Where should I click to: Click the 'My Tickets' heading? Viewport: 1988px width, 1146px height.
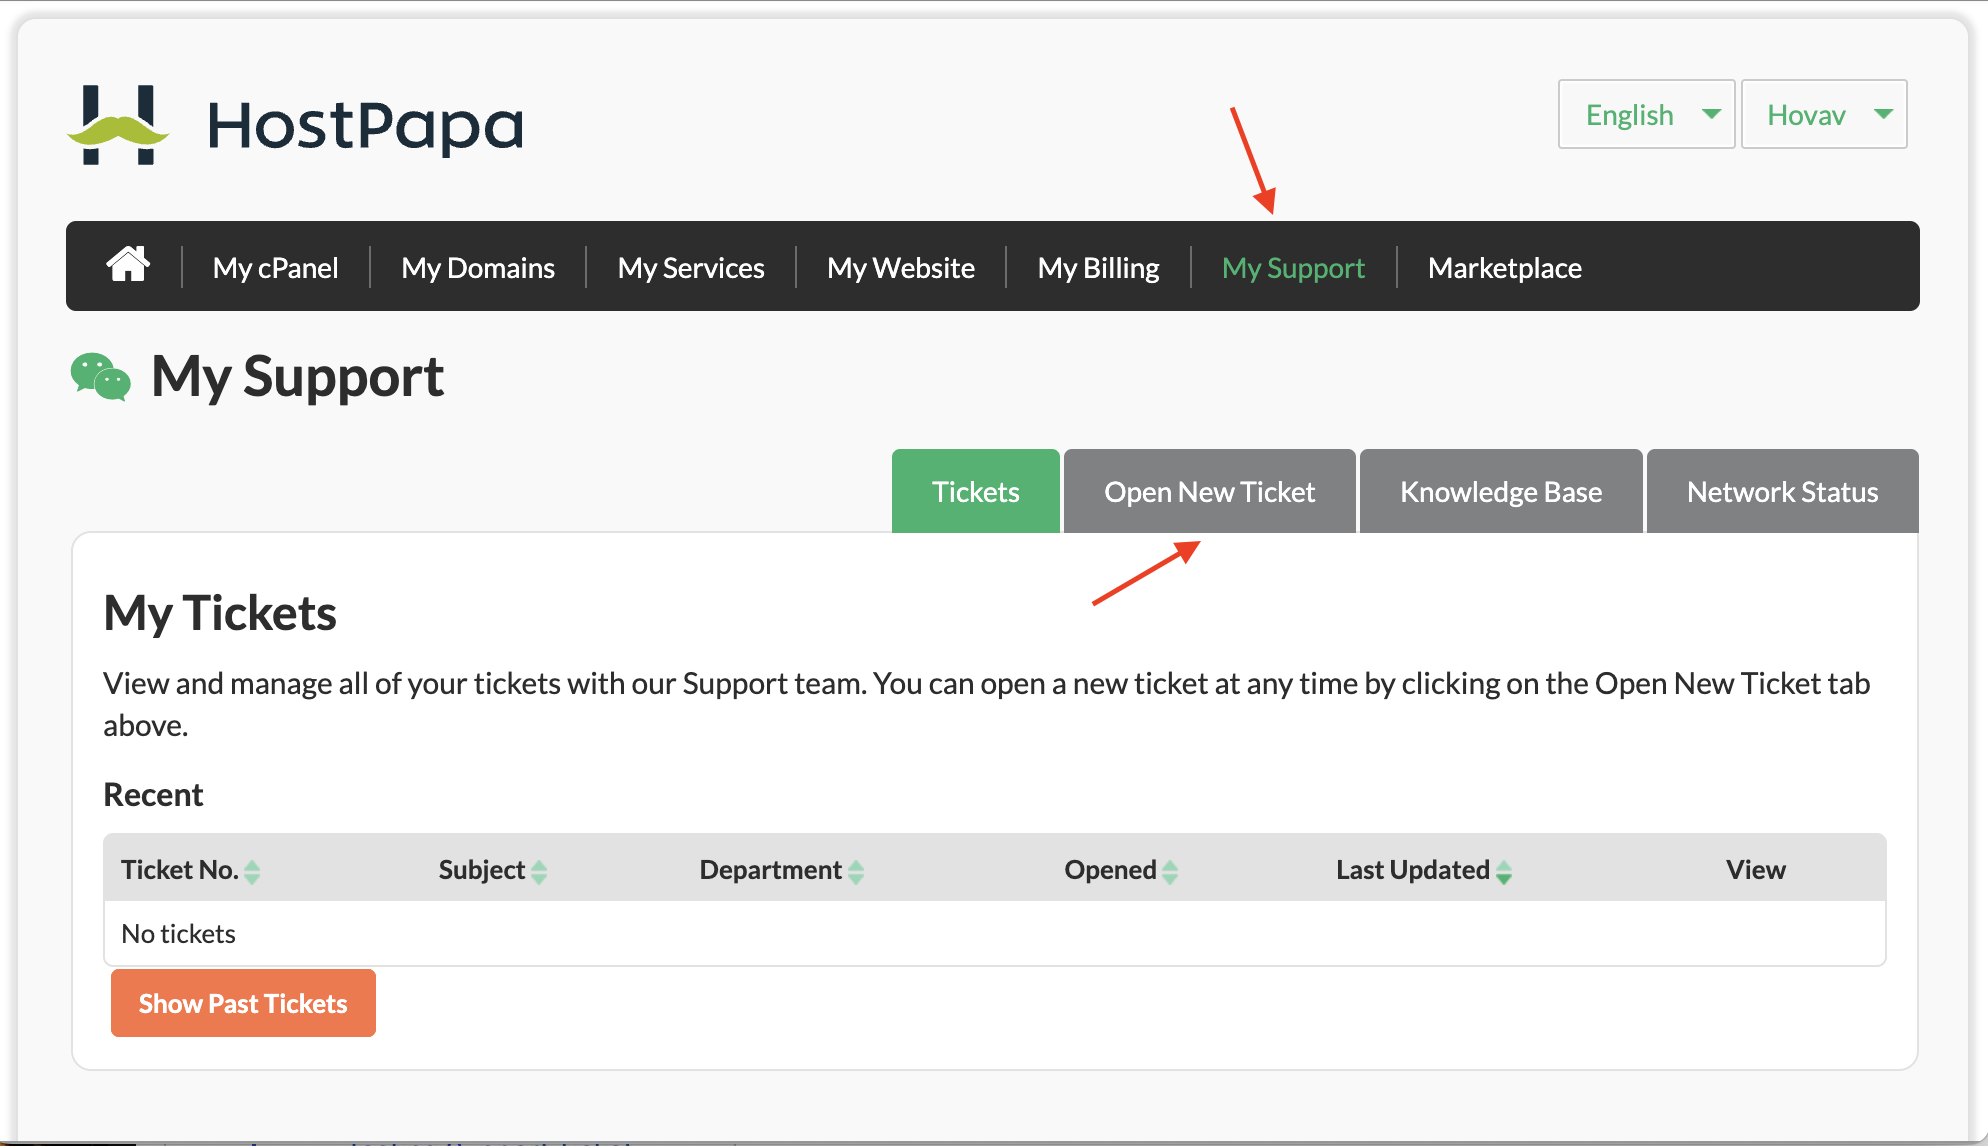[220, 613]
